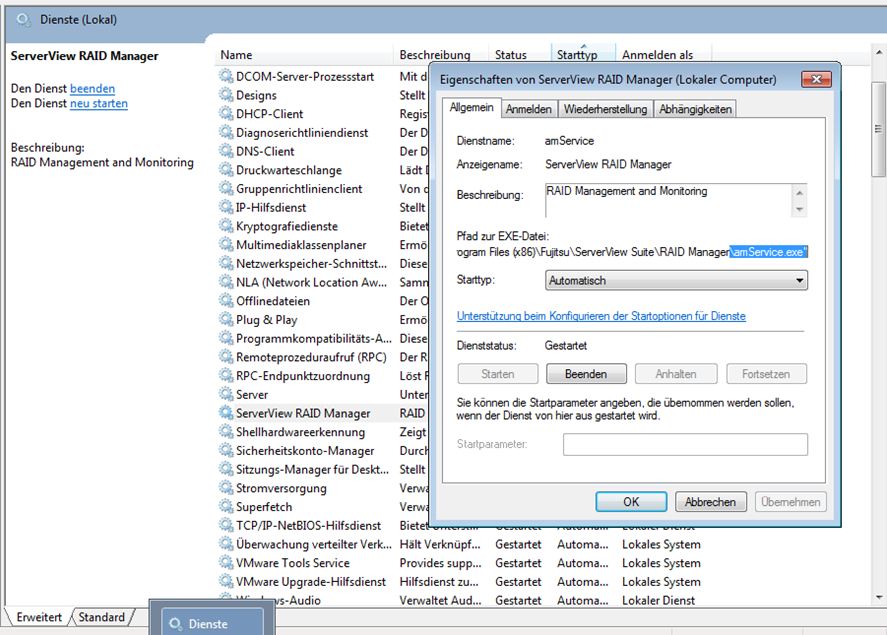Click the gear icon beside Designs service
Screen dimensions: 887x635
coord(226,95)
